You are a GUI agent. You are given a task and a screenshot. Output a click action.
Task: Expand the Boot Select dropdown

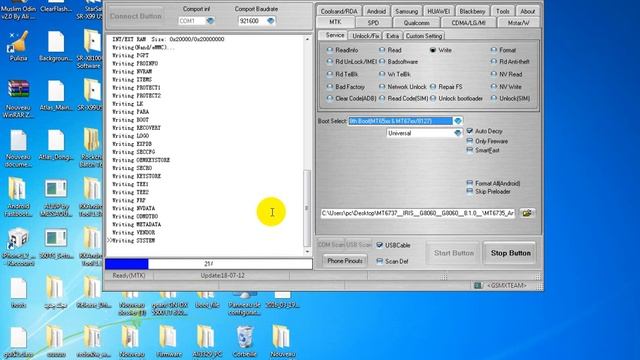458,121
